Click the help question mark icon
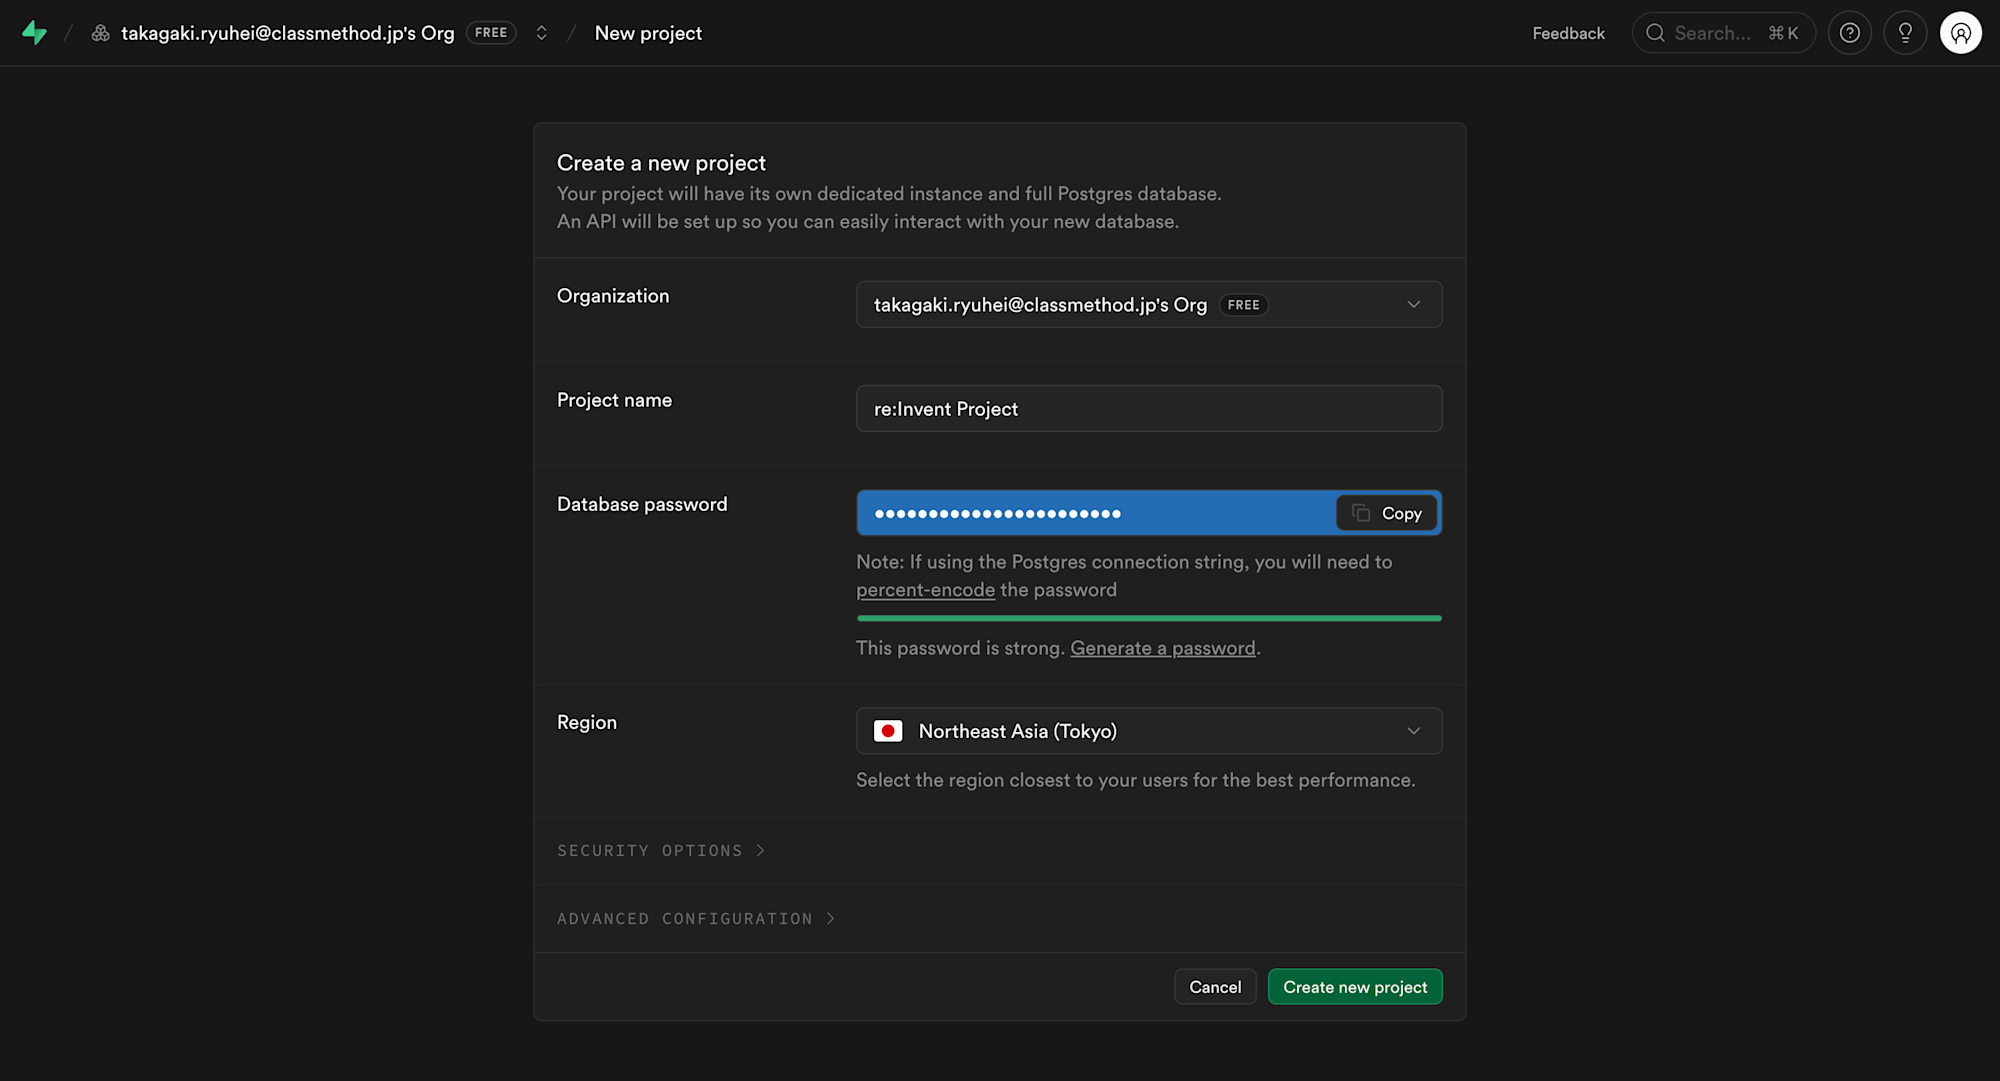This screenshot has width=2000, height=1081. click(1849, 33)
